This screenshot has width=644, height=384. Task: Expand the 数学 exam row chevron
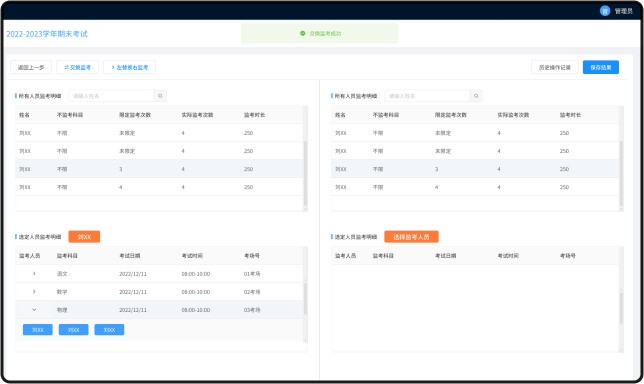tap(34, 292)
